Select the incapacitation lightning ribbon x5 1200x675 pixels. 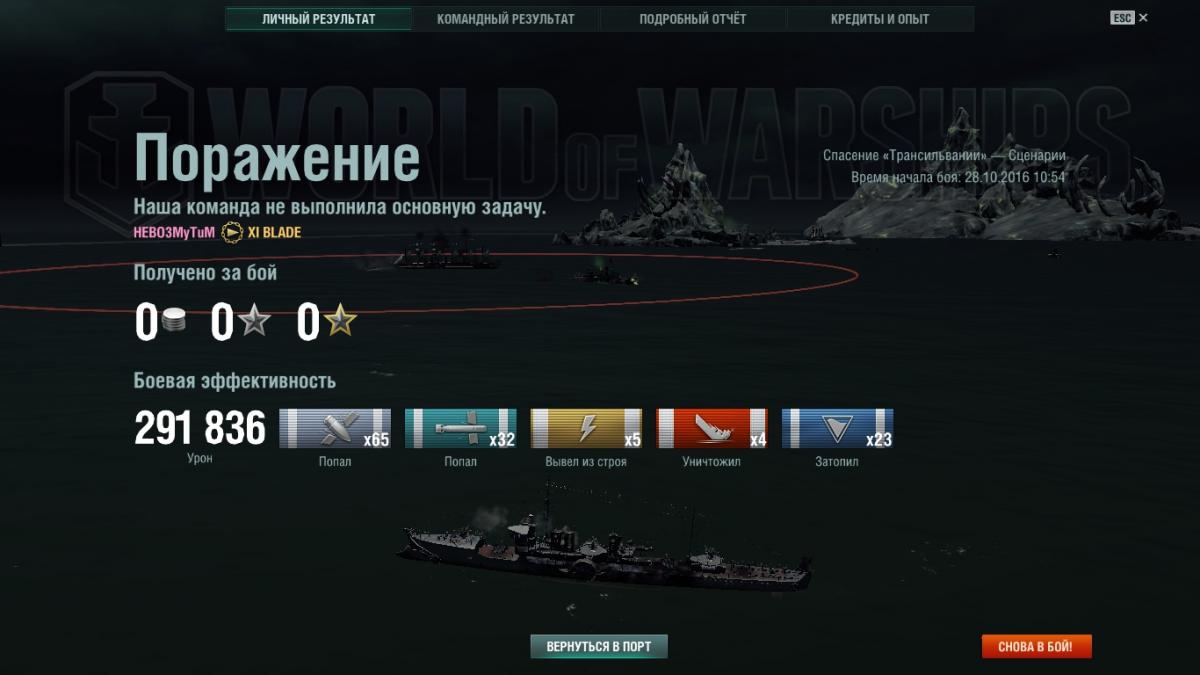[587, 428]
